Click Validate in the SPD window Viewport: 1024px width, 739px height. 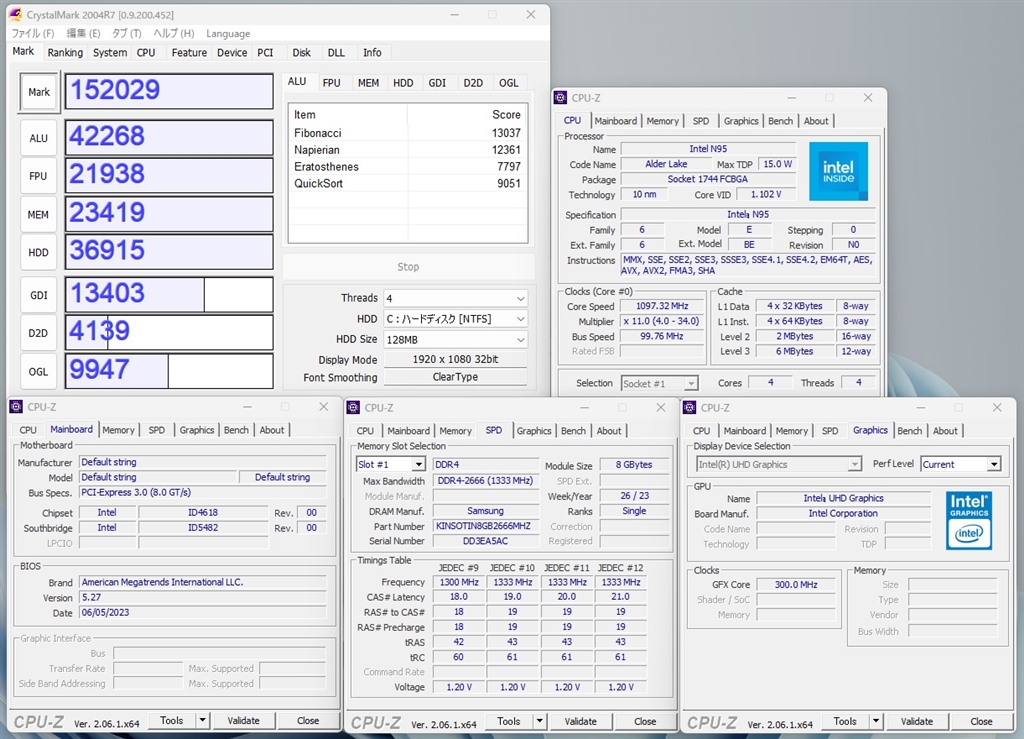(x=580, y=721)
